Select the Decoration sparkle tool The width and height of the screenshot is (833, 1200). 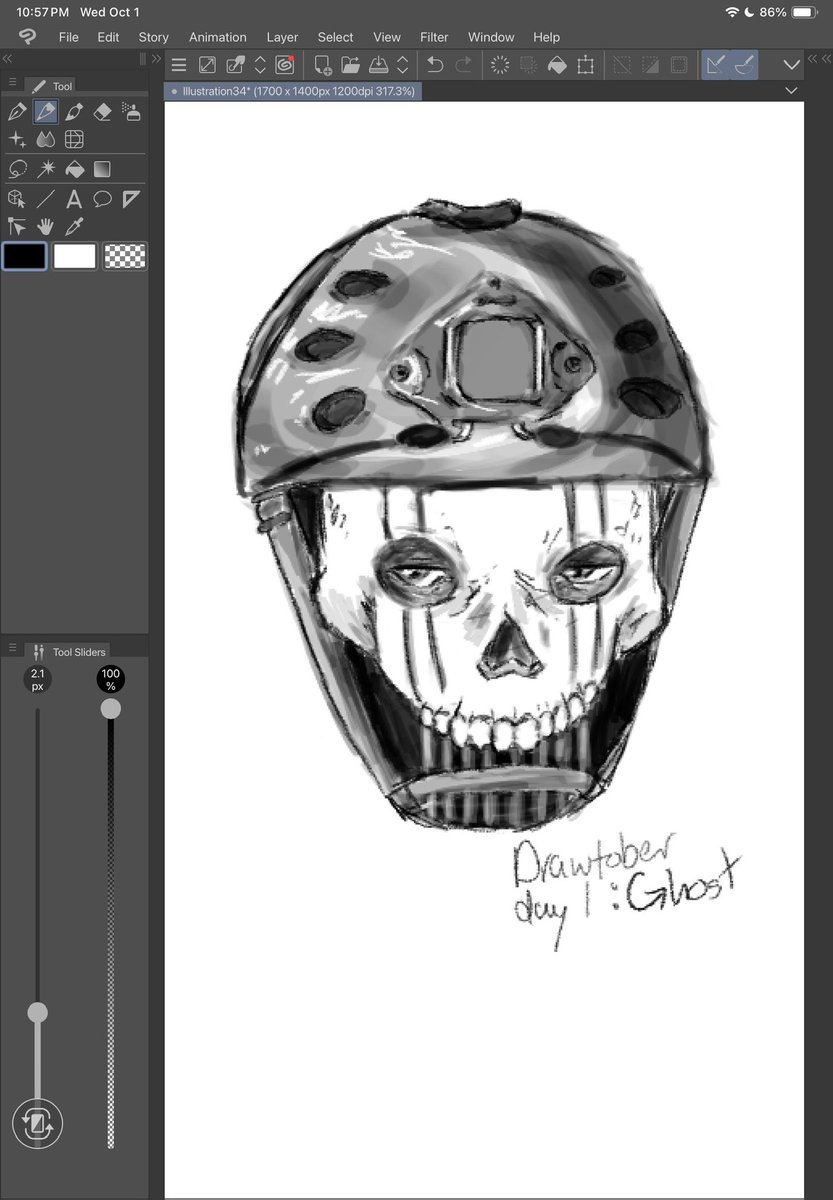click(x=17, y=140)
